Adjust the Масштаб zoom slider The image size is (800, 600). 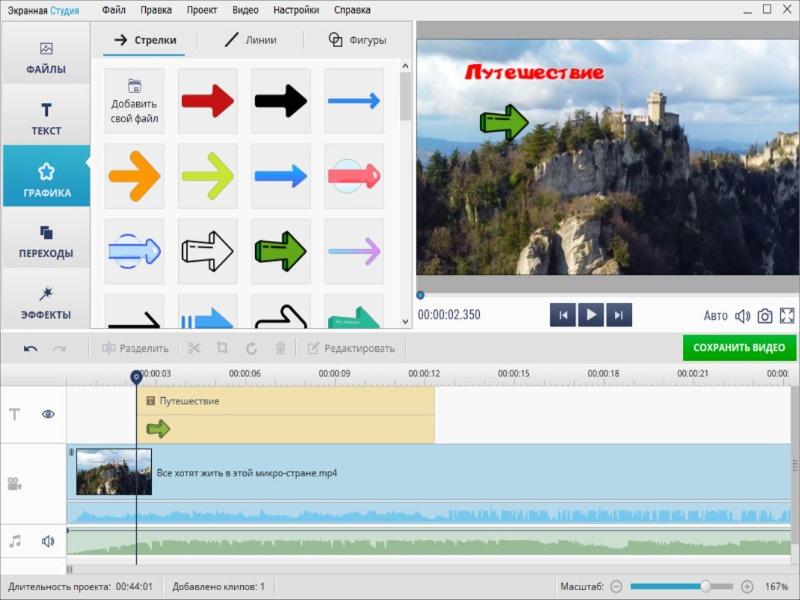pos(705,586)
